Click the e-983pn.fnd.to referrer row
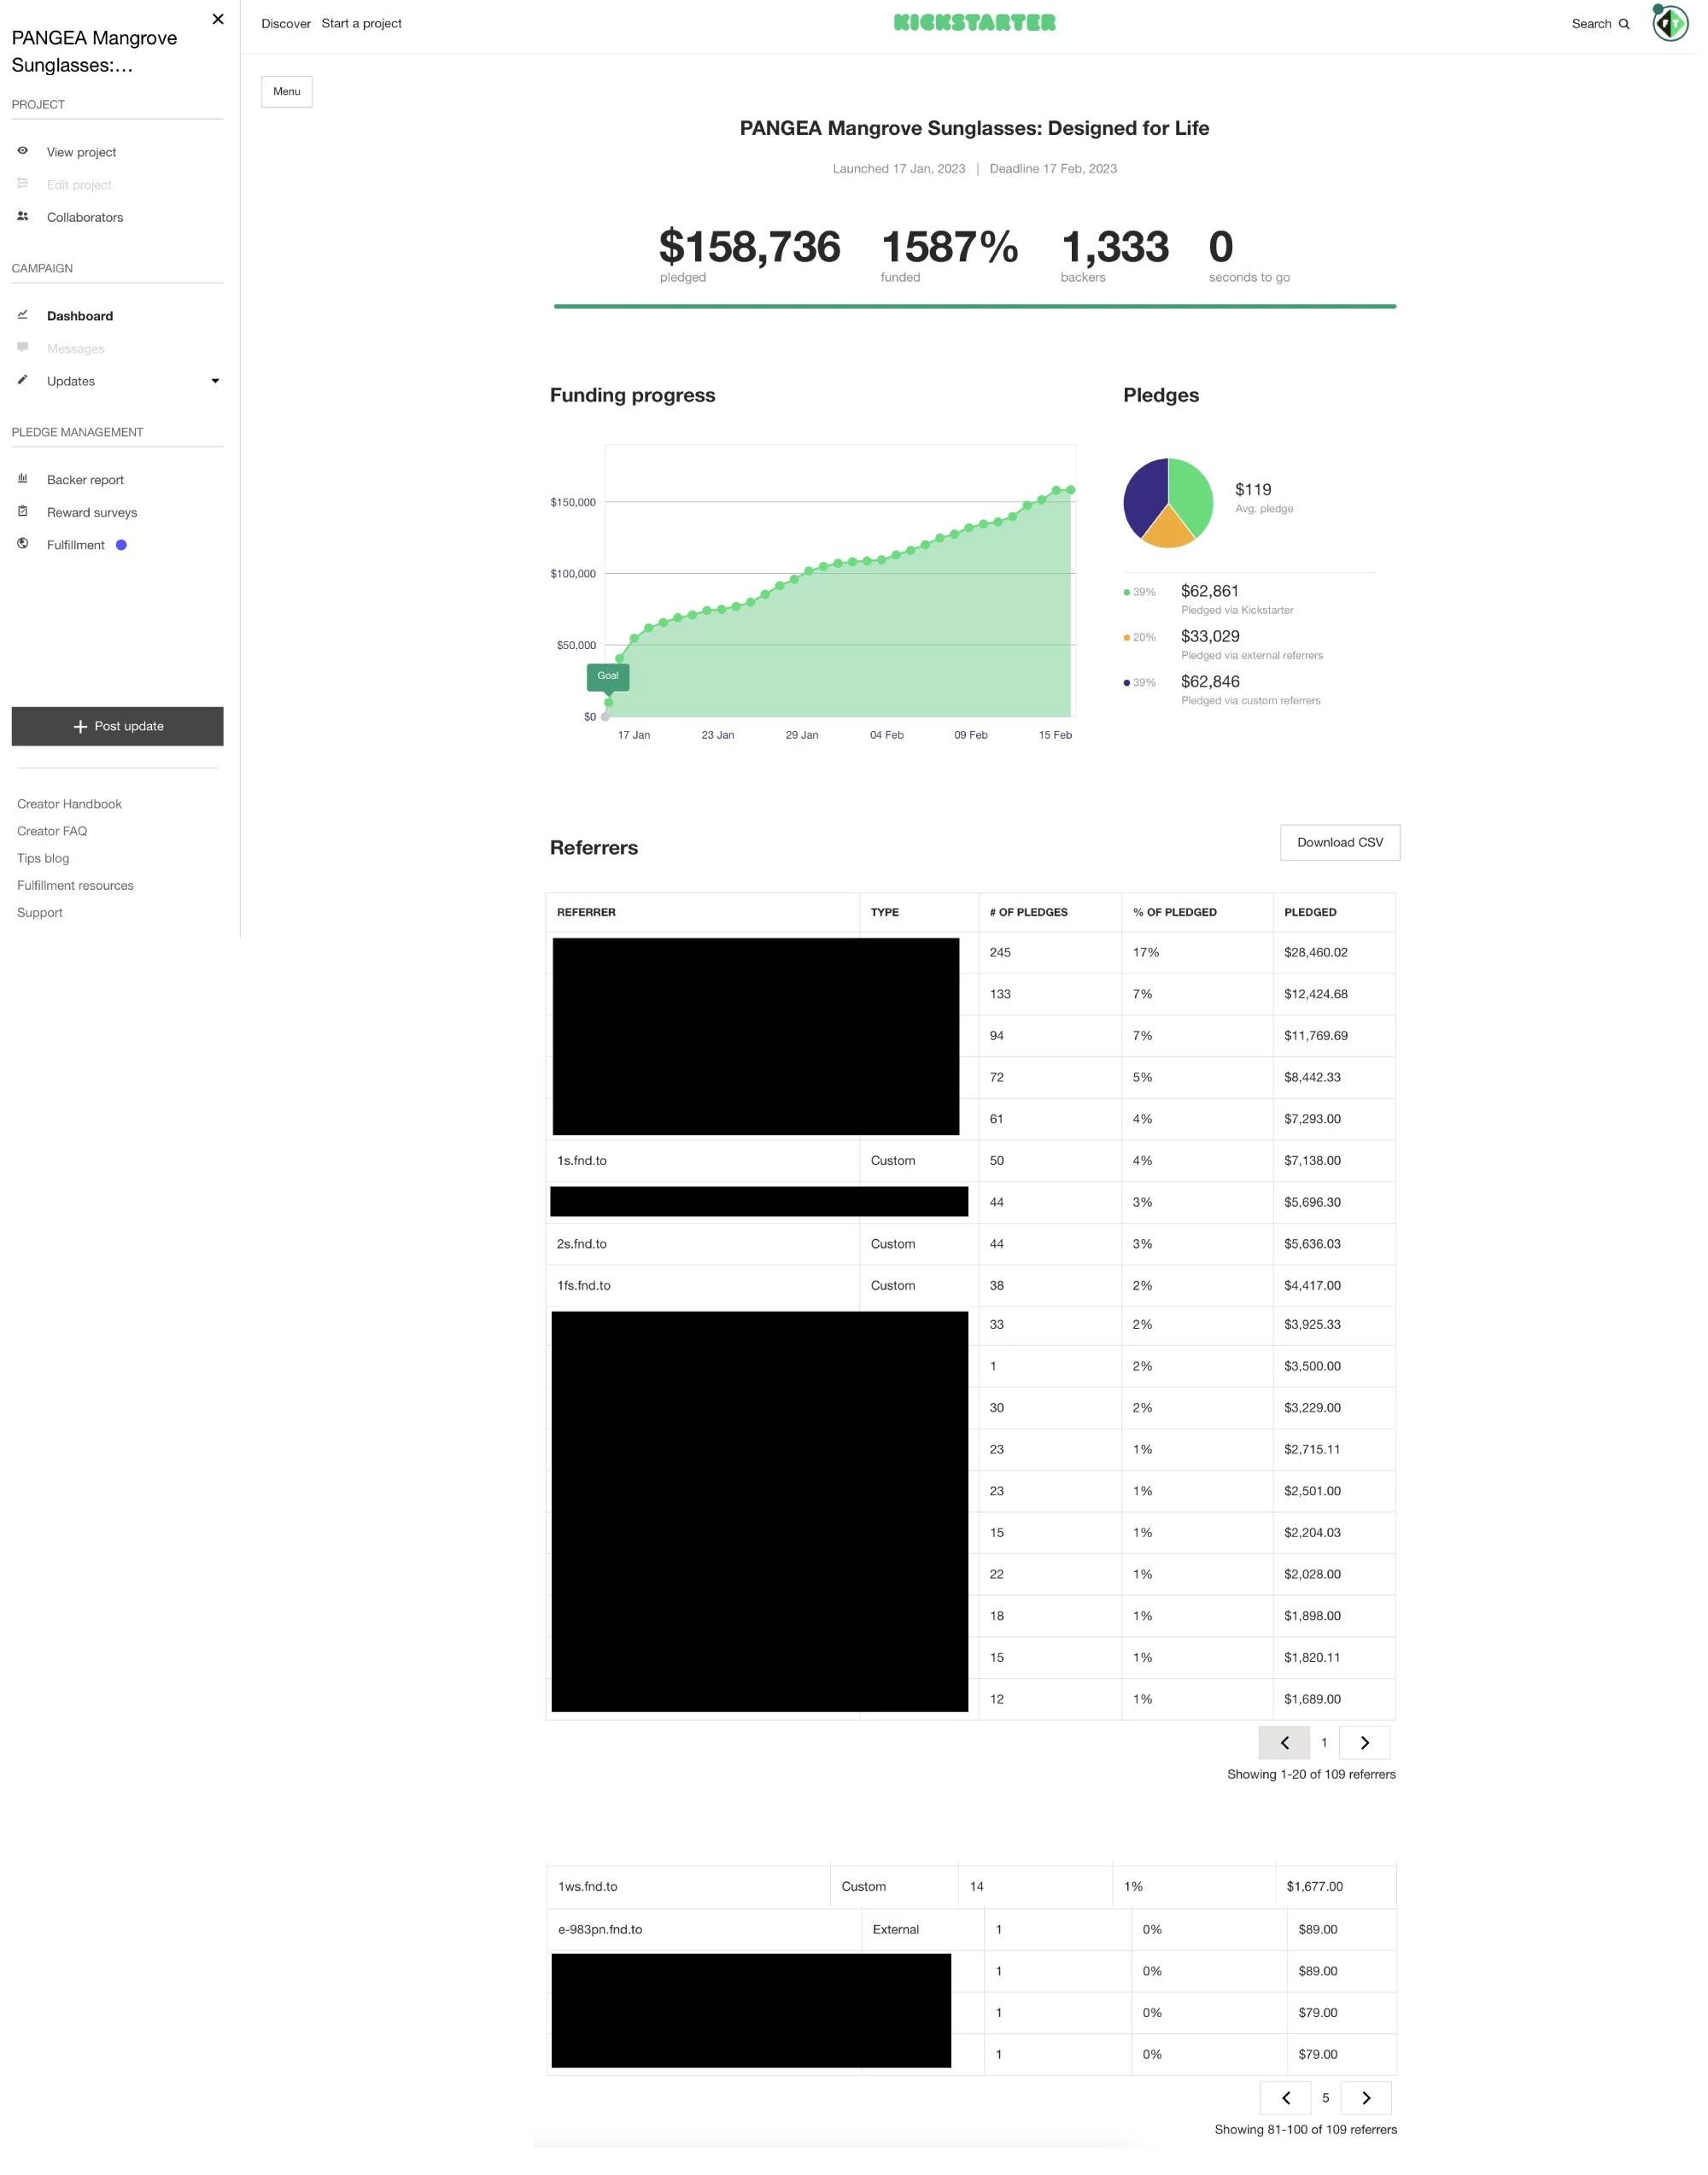The image size is (1708, 2175). click(x=972, y=1929)
